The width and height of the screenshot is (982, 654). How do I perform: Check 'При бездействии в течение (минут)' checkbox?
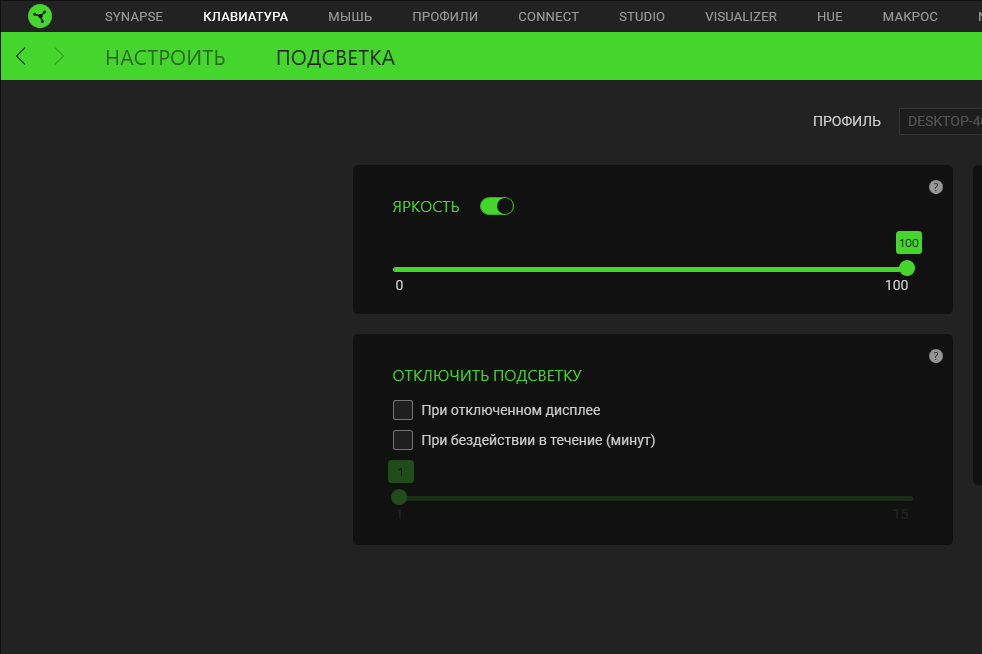403,440
